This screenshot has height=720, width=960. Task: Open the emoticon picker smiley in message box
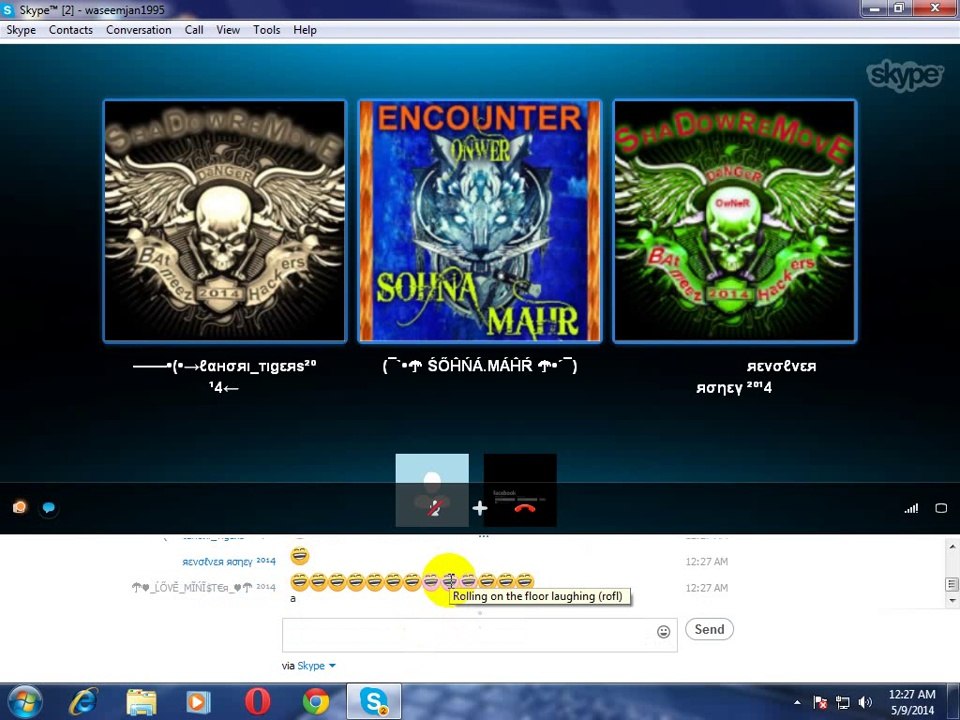tap(663, 632)
